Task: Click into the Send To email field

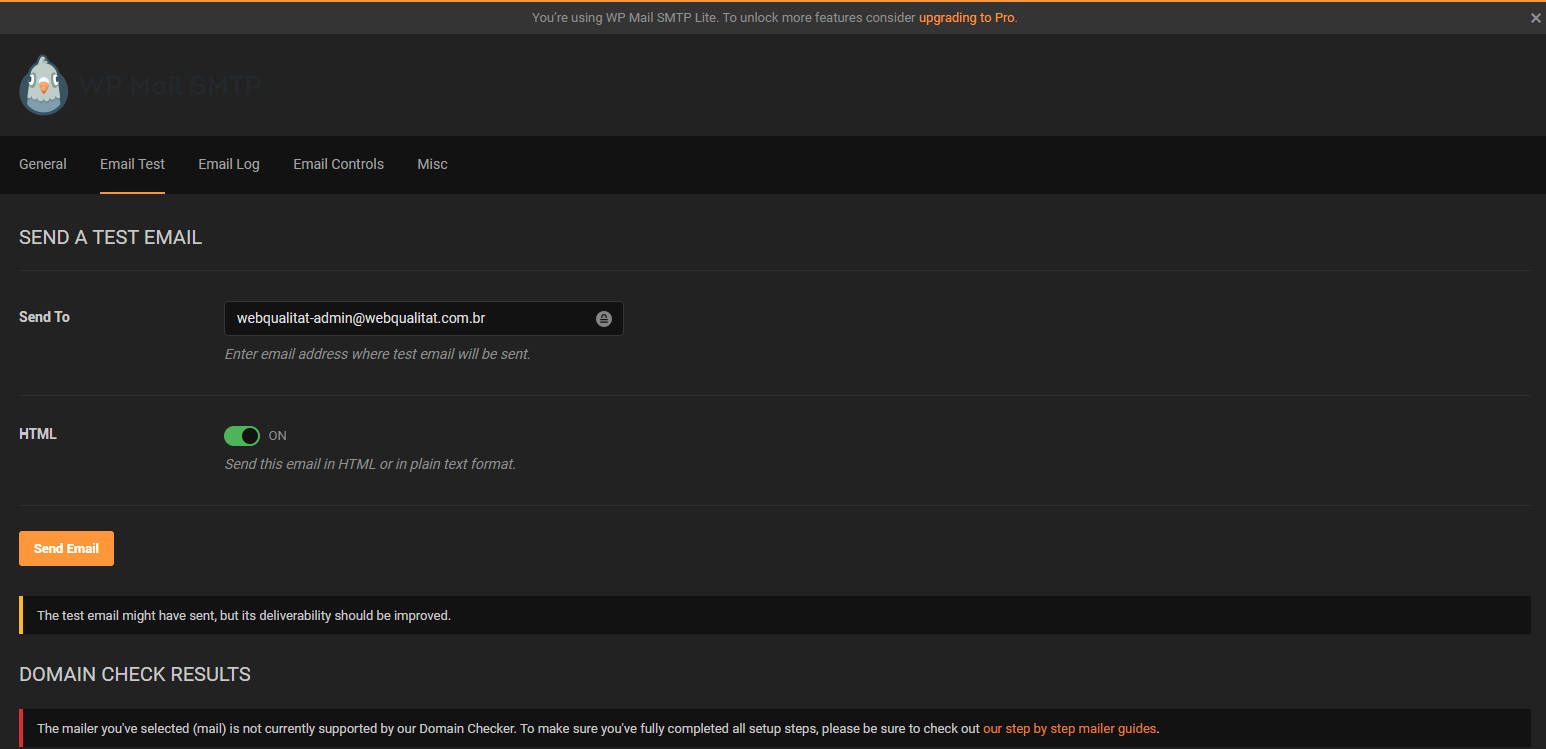Action: (423, 319)
